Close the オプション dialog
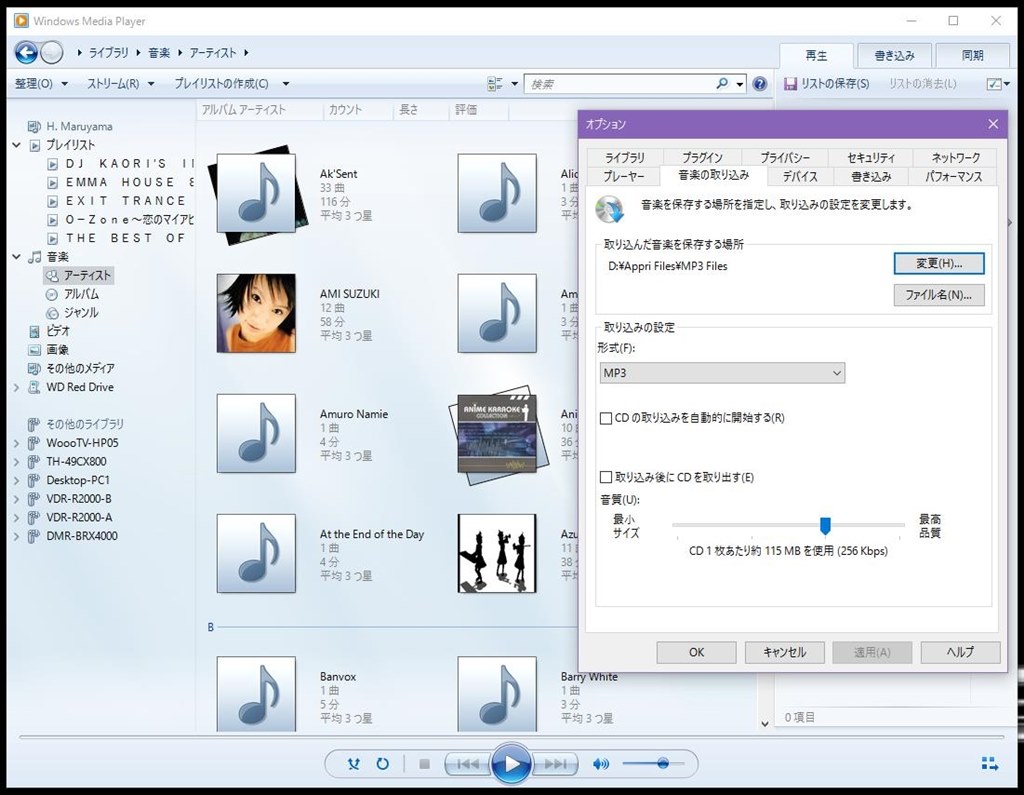 pyautogui.click(x=993, y=124)
